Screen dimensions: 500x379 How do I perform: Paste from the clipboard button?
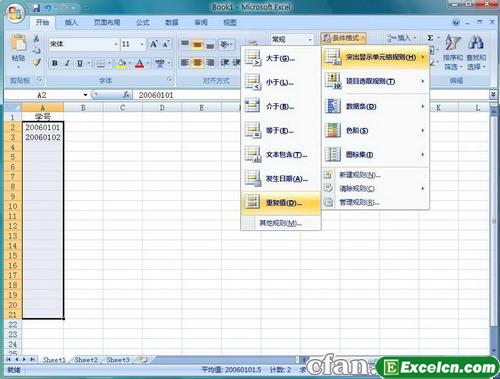coord(19,51)
